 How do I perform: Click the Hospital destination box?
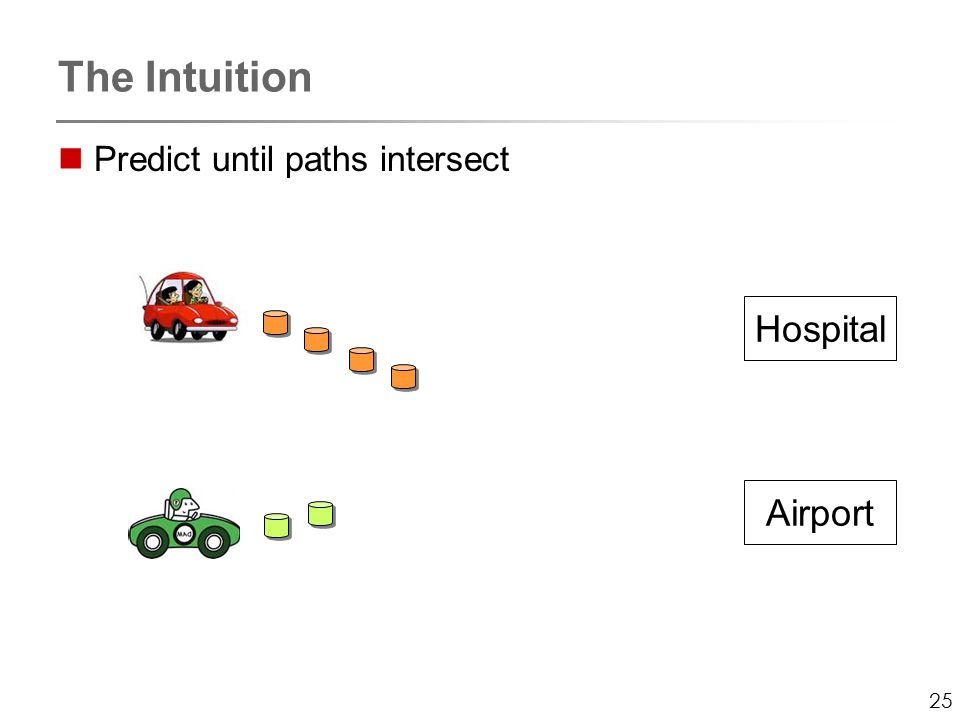pos(820,328)
